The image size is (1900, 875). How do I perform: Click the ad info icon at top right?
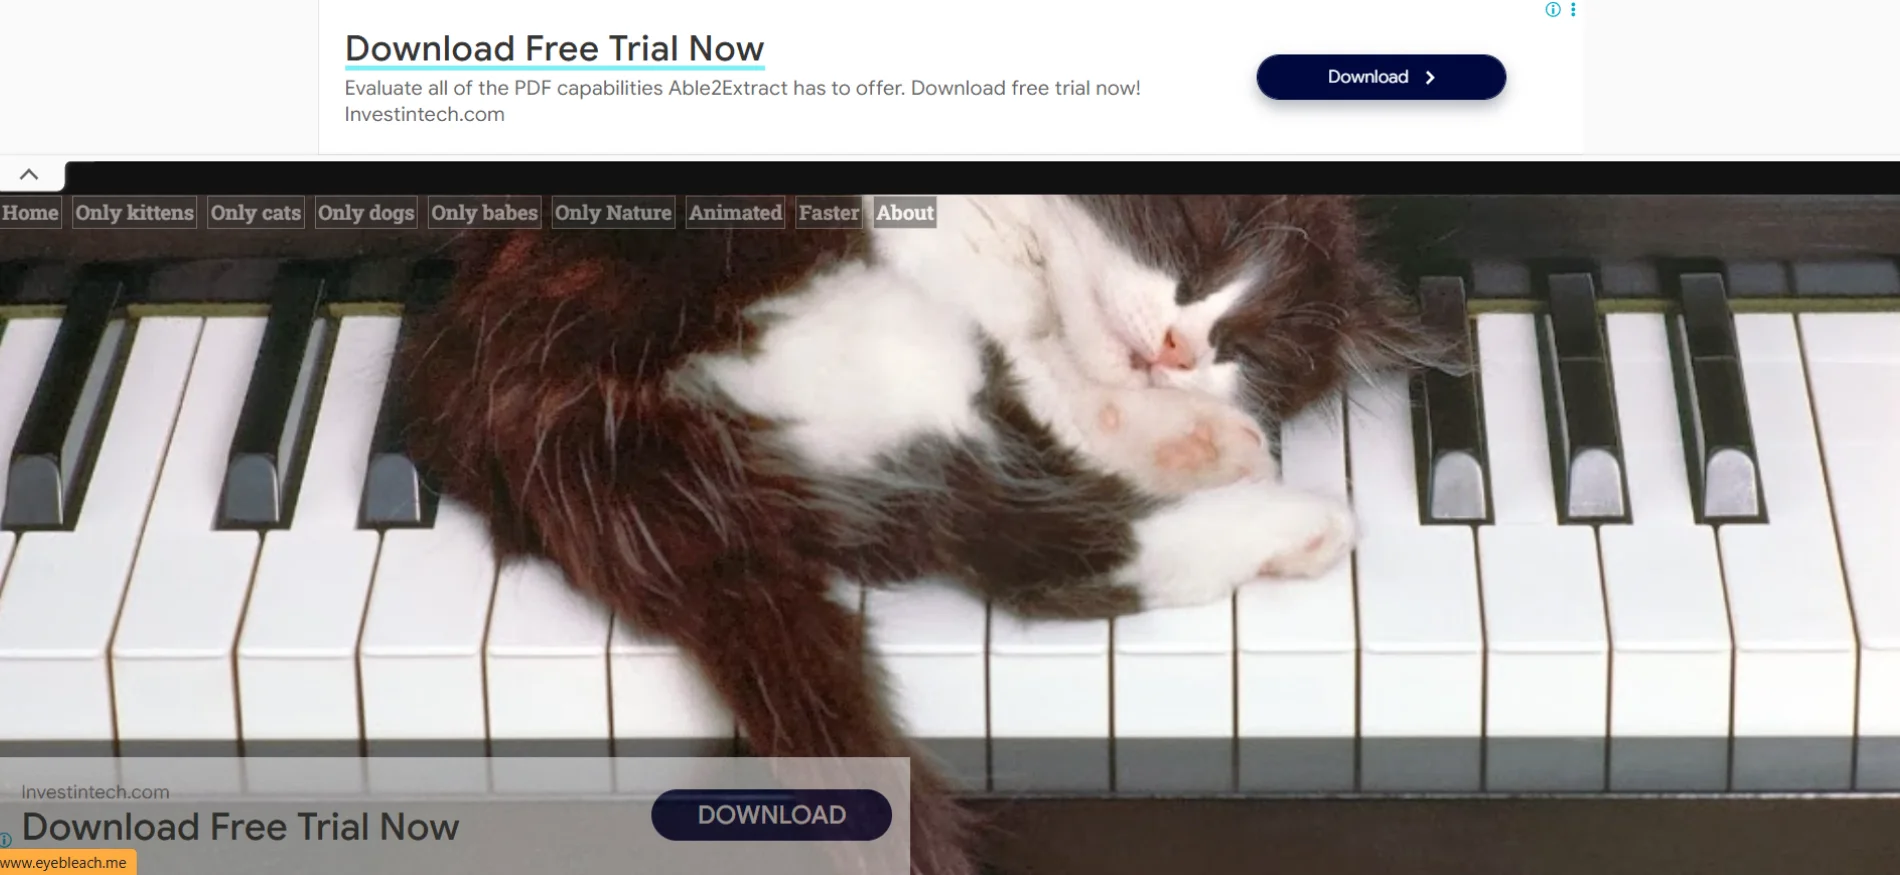pyautogui.click(x=1552, y=10)
